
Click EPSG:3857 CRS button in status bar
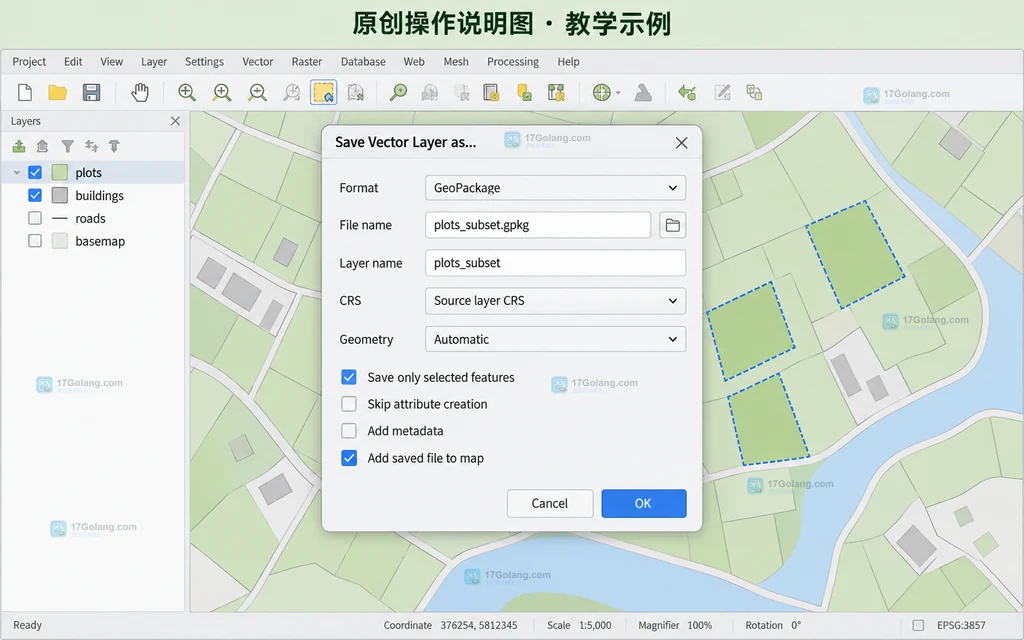tap(961, 625)
